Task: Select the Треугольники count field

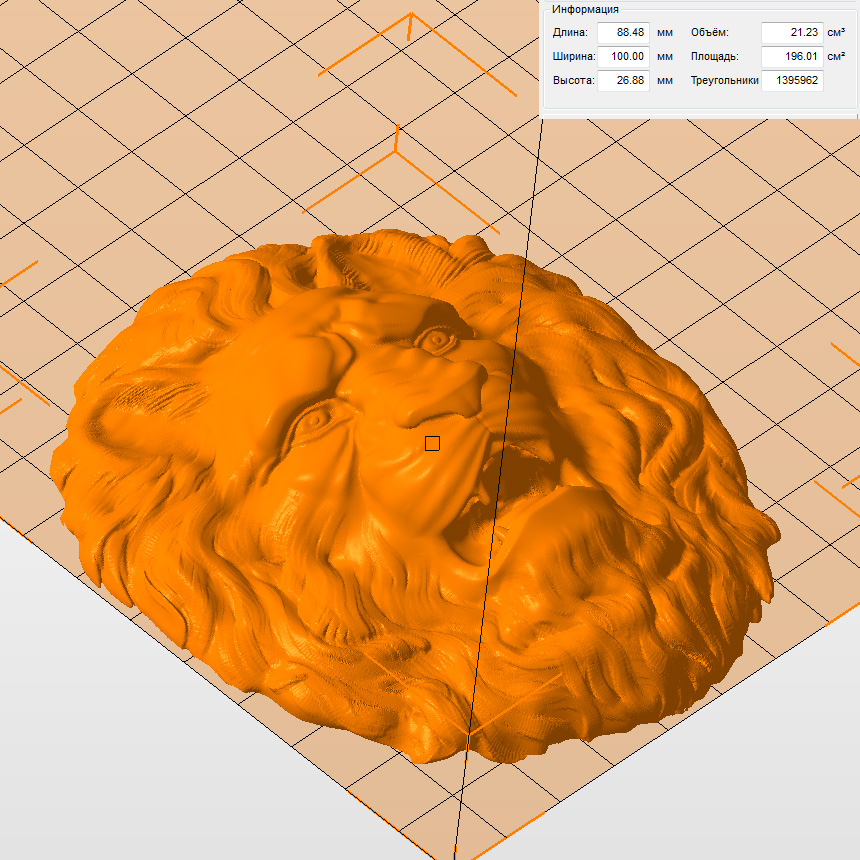Action: point(792,81)
